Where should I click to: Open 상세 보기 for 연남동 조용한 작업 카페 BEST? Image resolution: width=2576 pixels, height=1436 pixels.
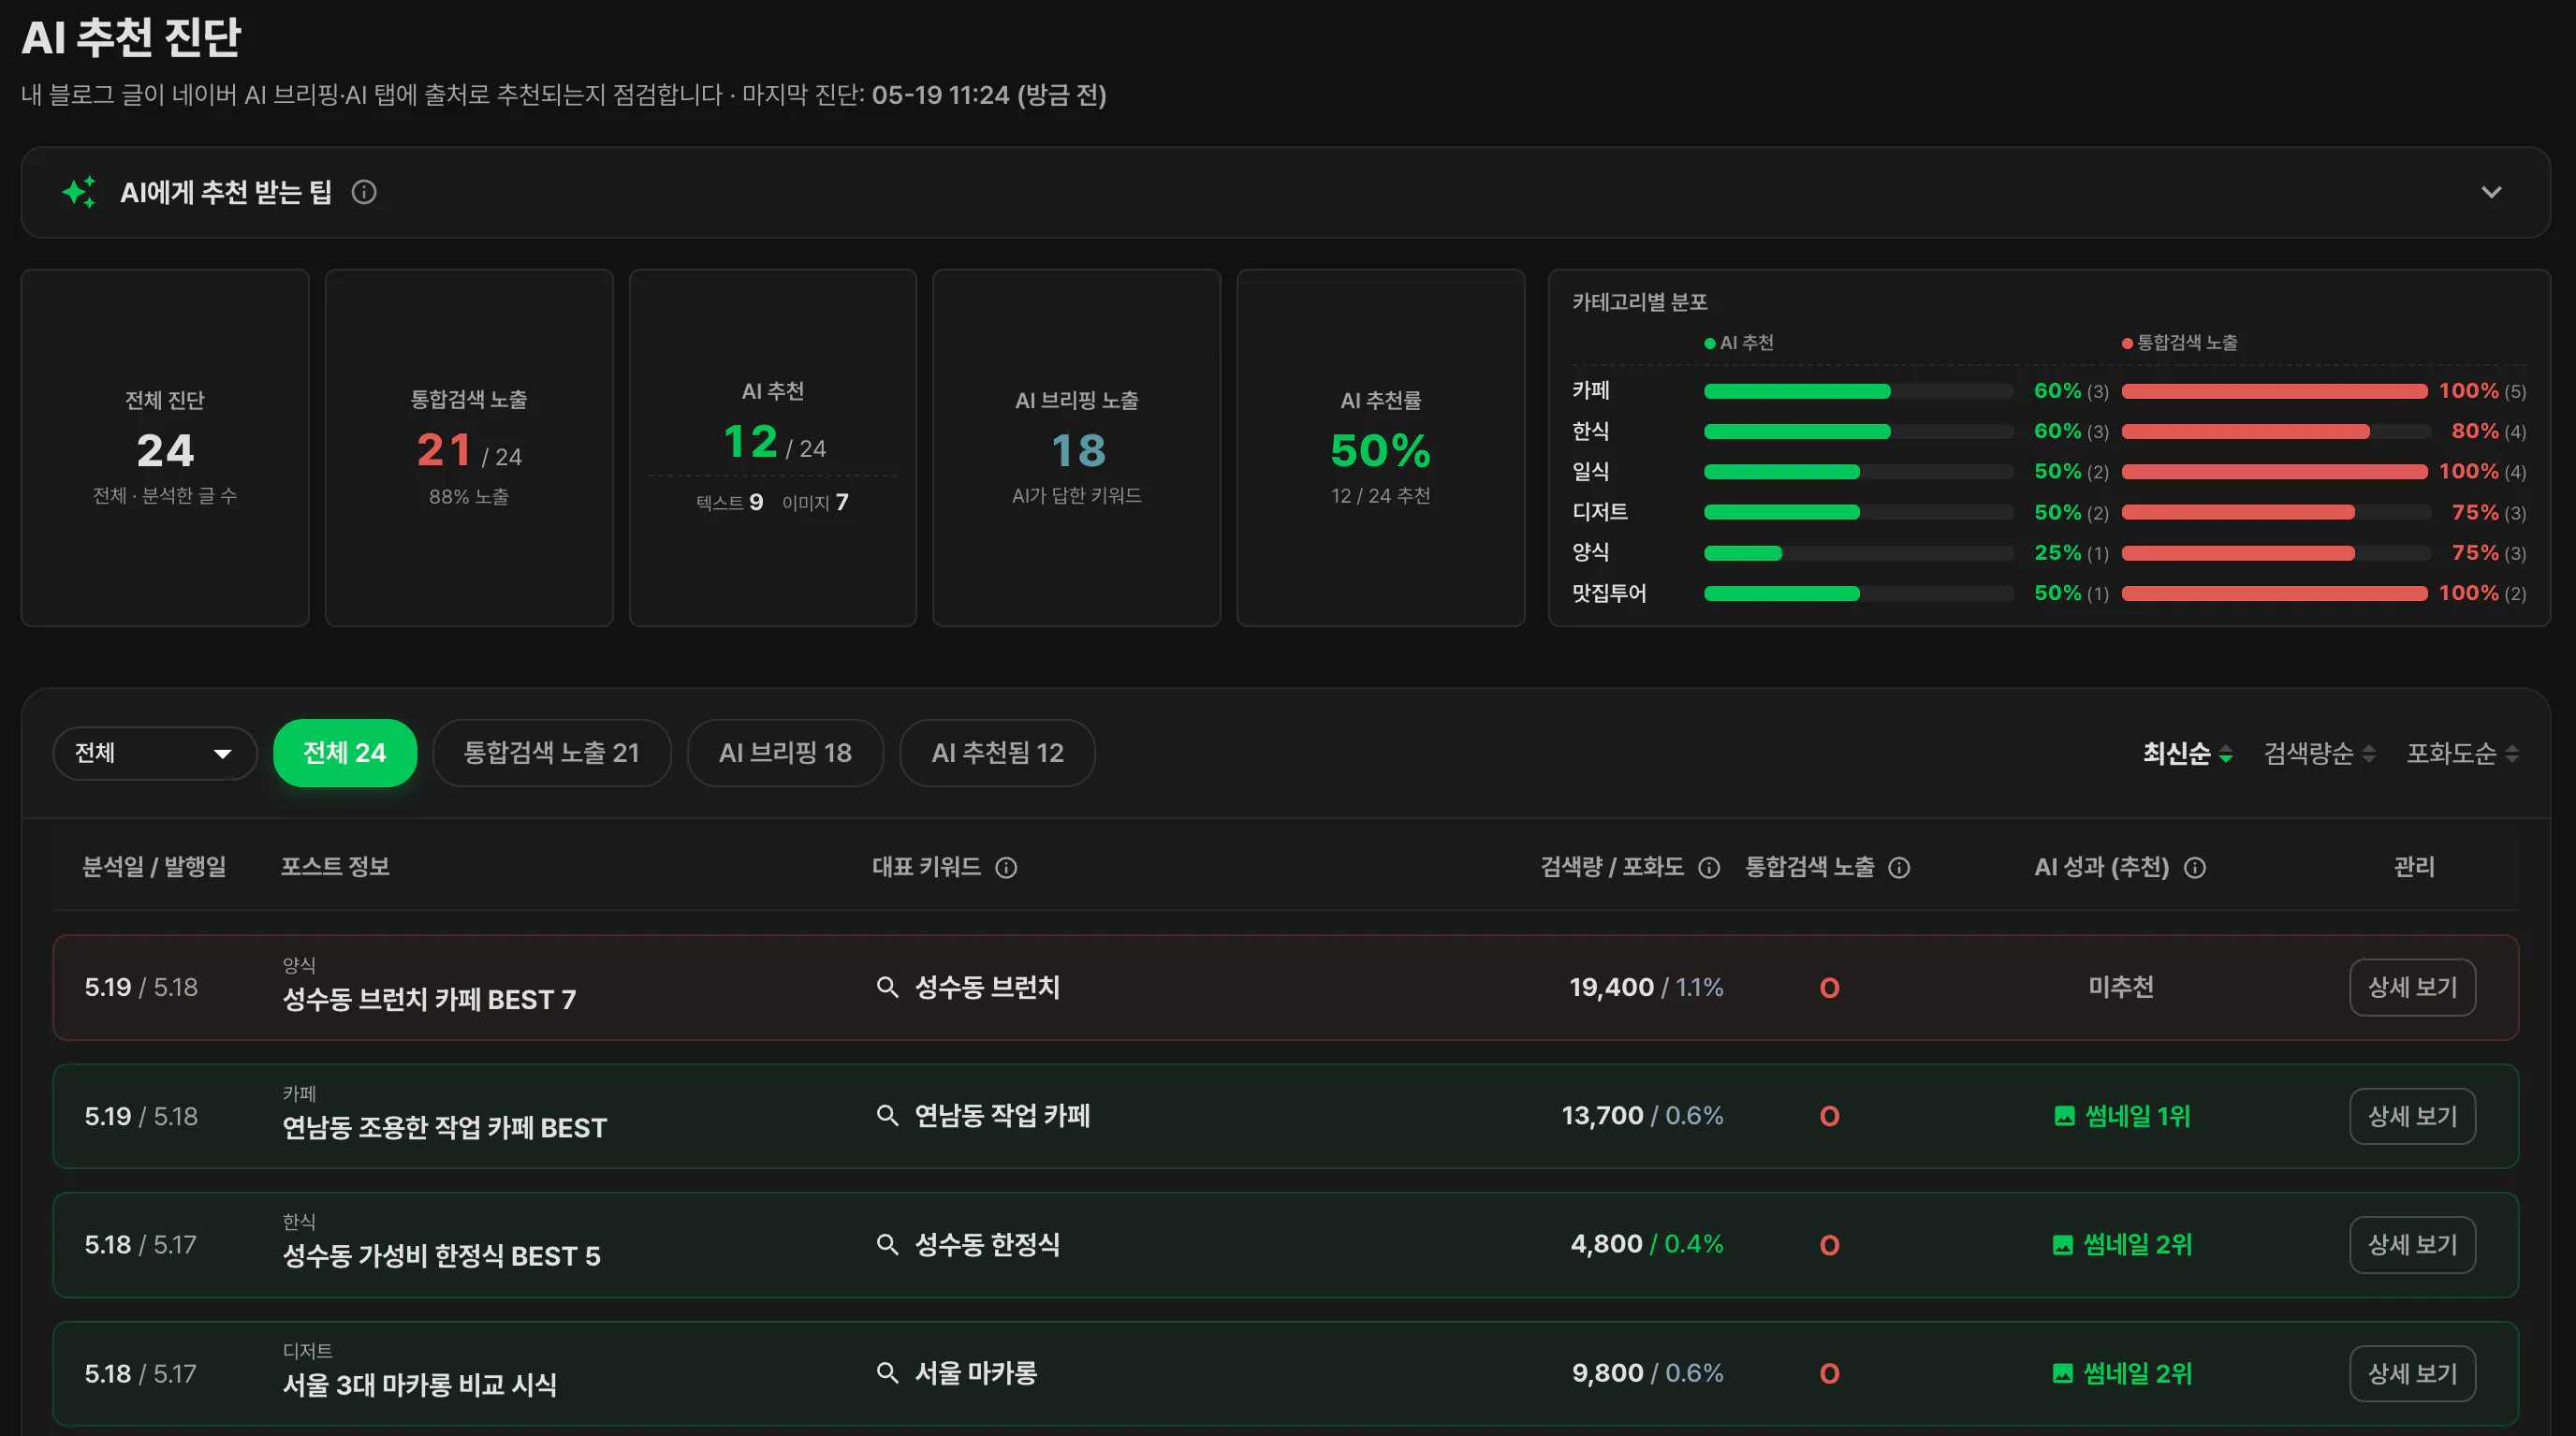2412,1116
